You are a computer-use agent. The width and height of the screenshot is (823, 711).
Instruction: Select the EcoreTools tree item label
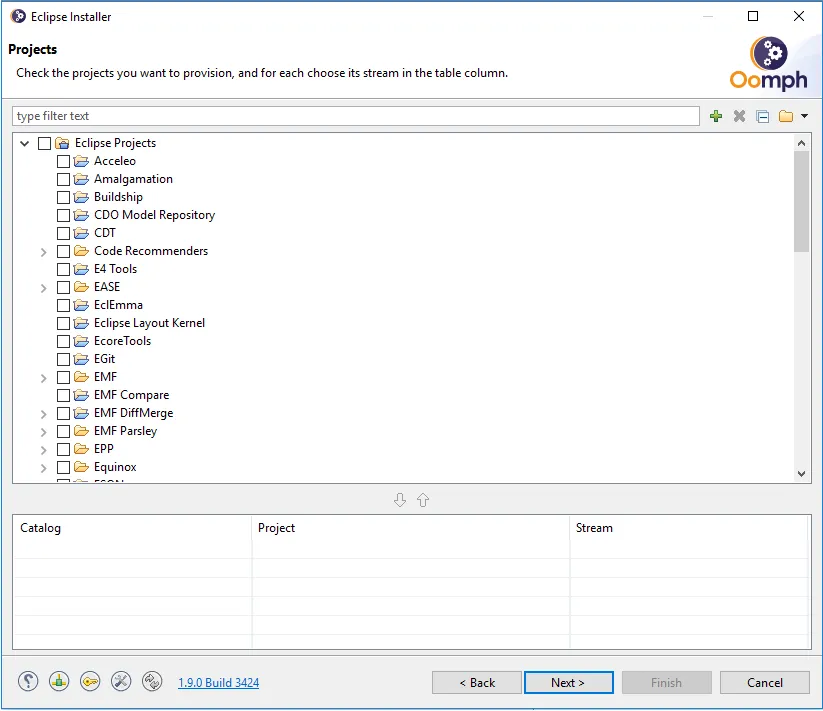(122, 341)
